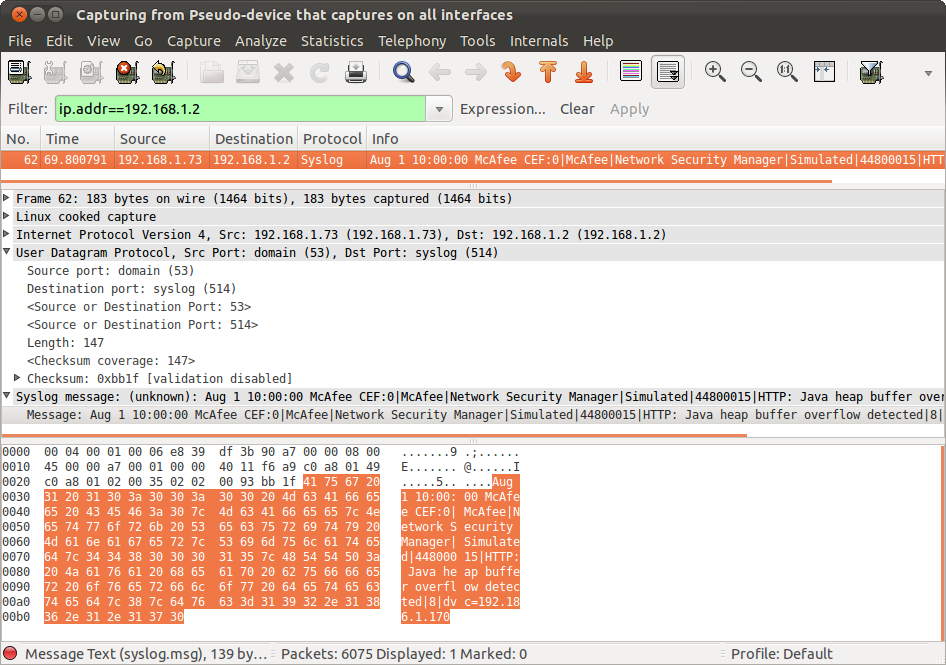Open the Tools menu
This screenshot has width=946, height=665.
click(478, 41)
